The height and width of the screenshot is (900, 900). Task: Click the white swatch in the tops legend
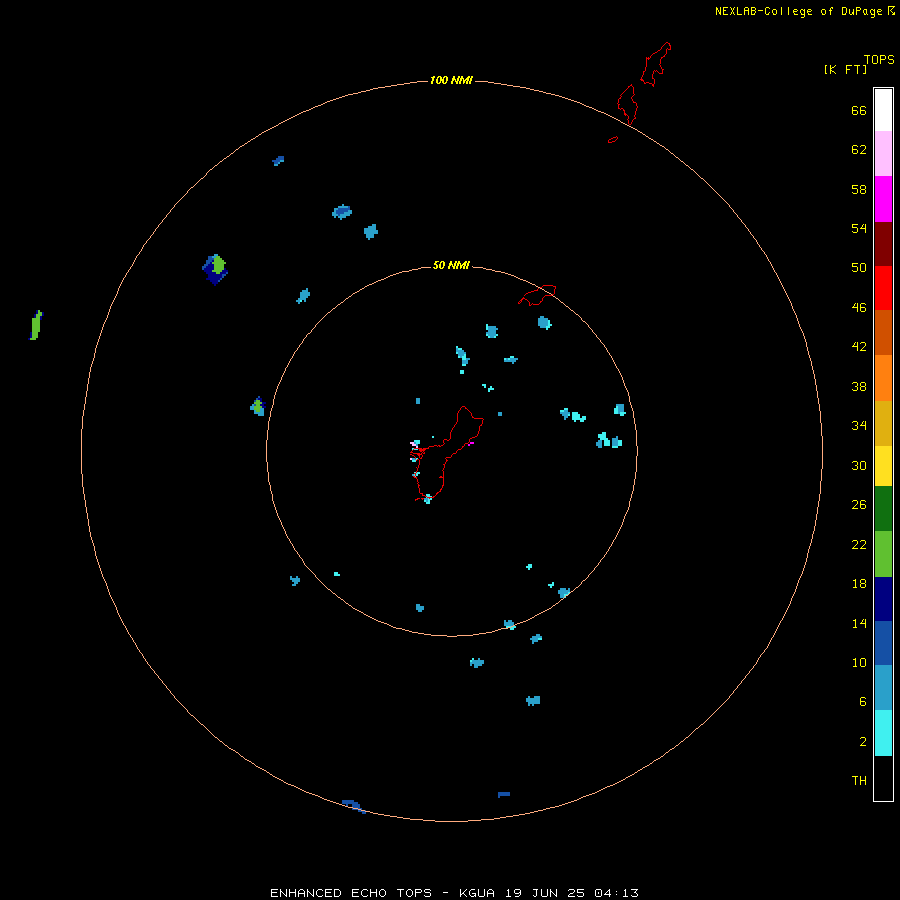[883, 110]
